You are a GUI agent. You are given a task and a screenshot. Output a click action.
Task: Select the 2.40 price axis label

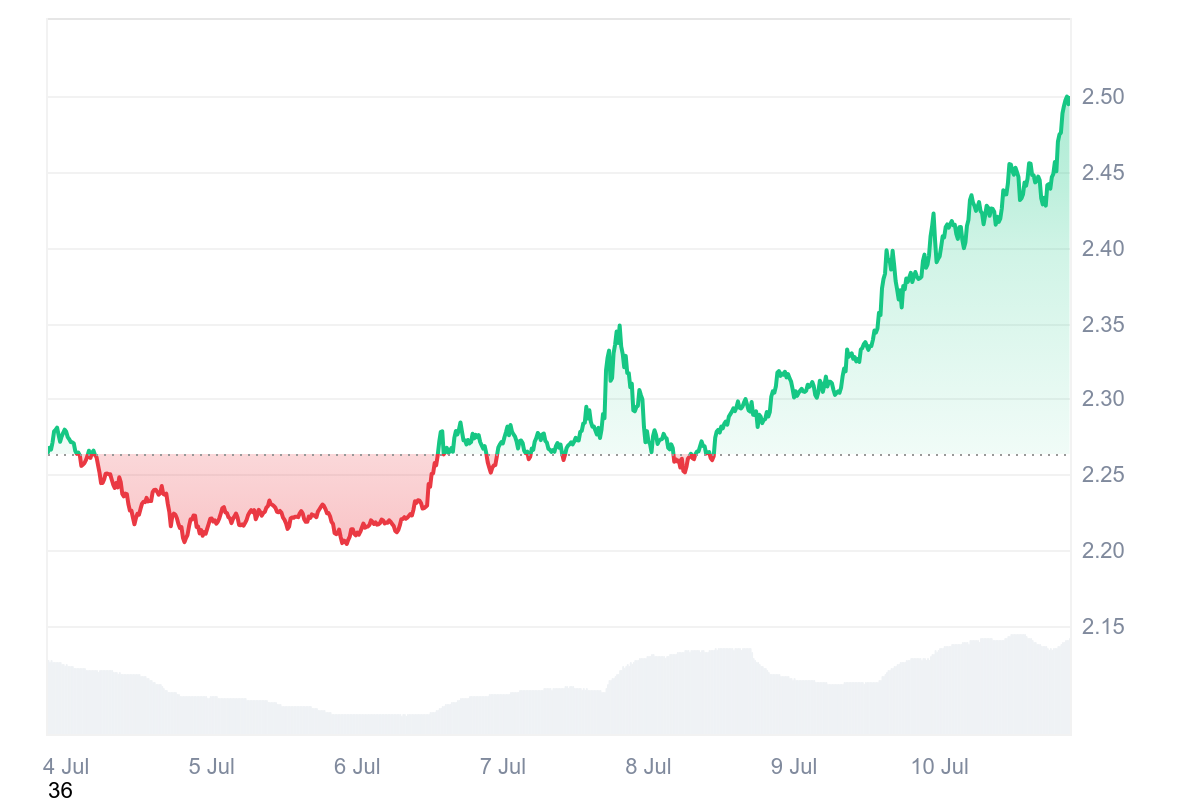point(1102,249)
